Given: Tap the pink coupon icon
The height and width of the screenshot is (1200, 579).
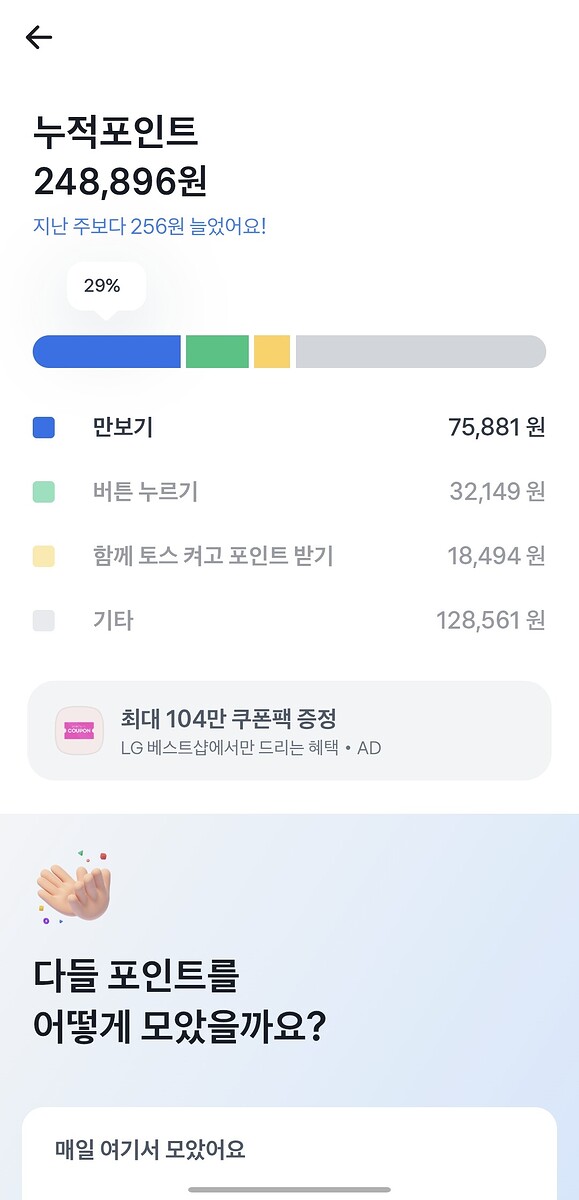Looking at the screenshot, I should coord(79,731).
